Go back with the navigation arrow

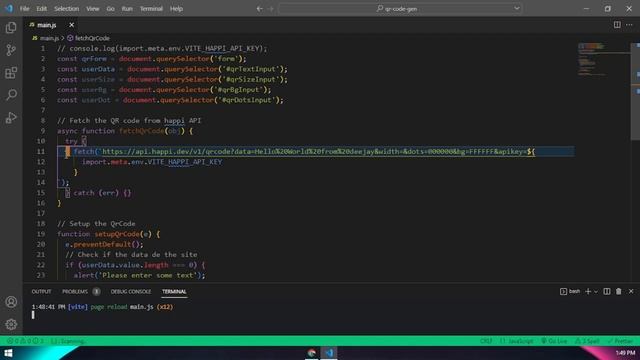pos(259,9)
